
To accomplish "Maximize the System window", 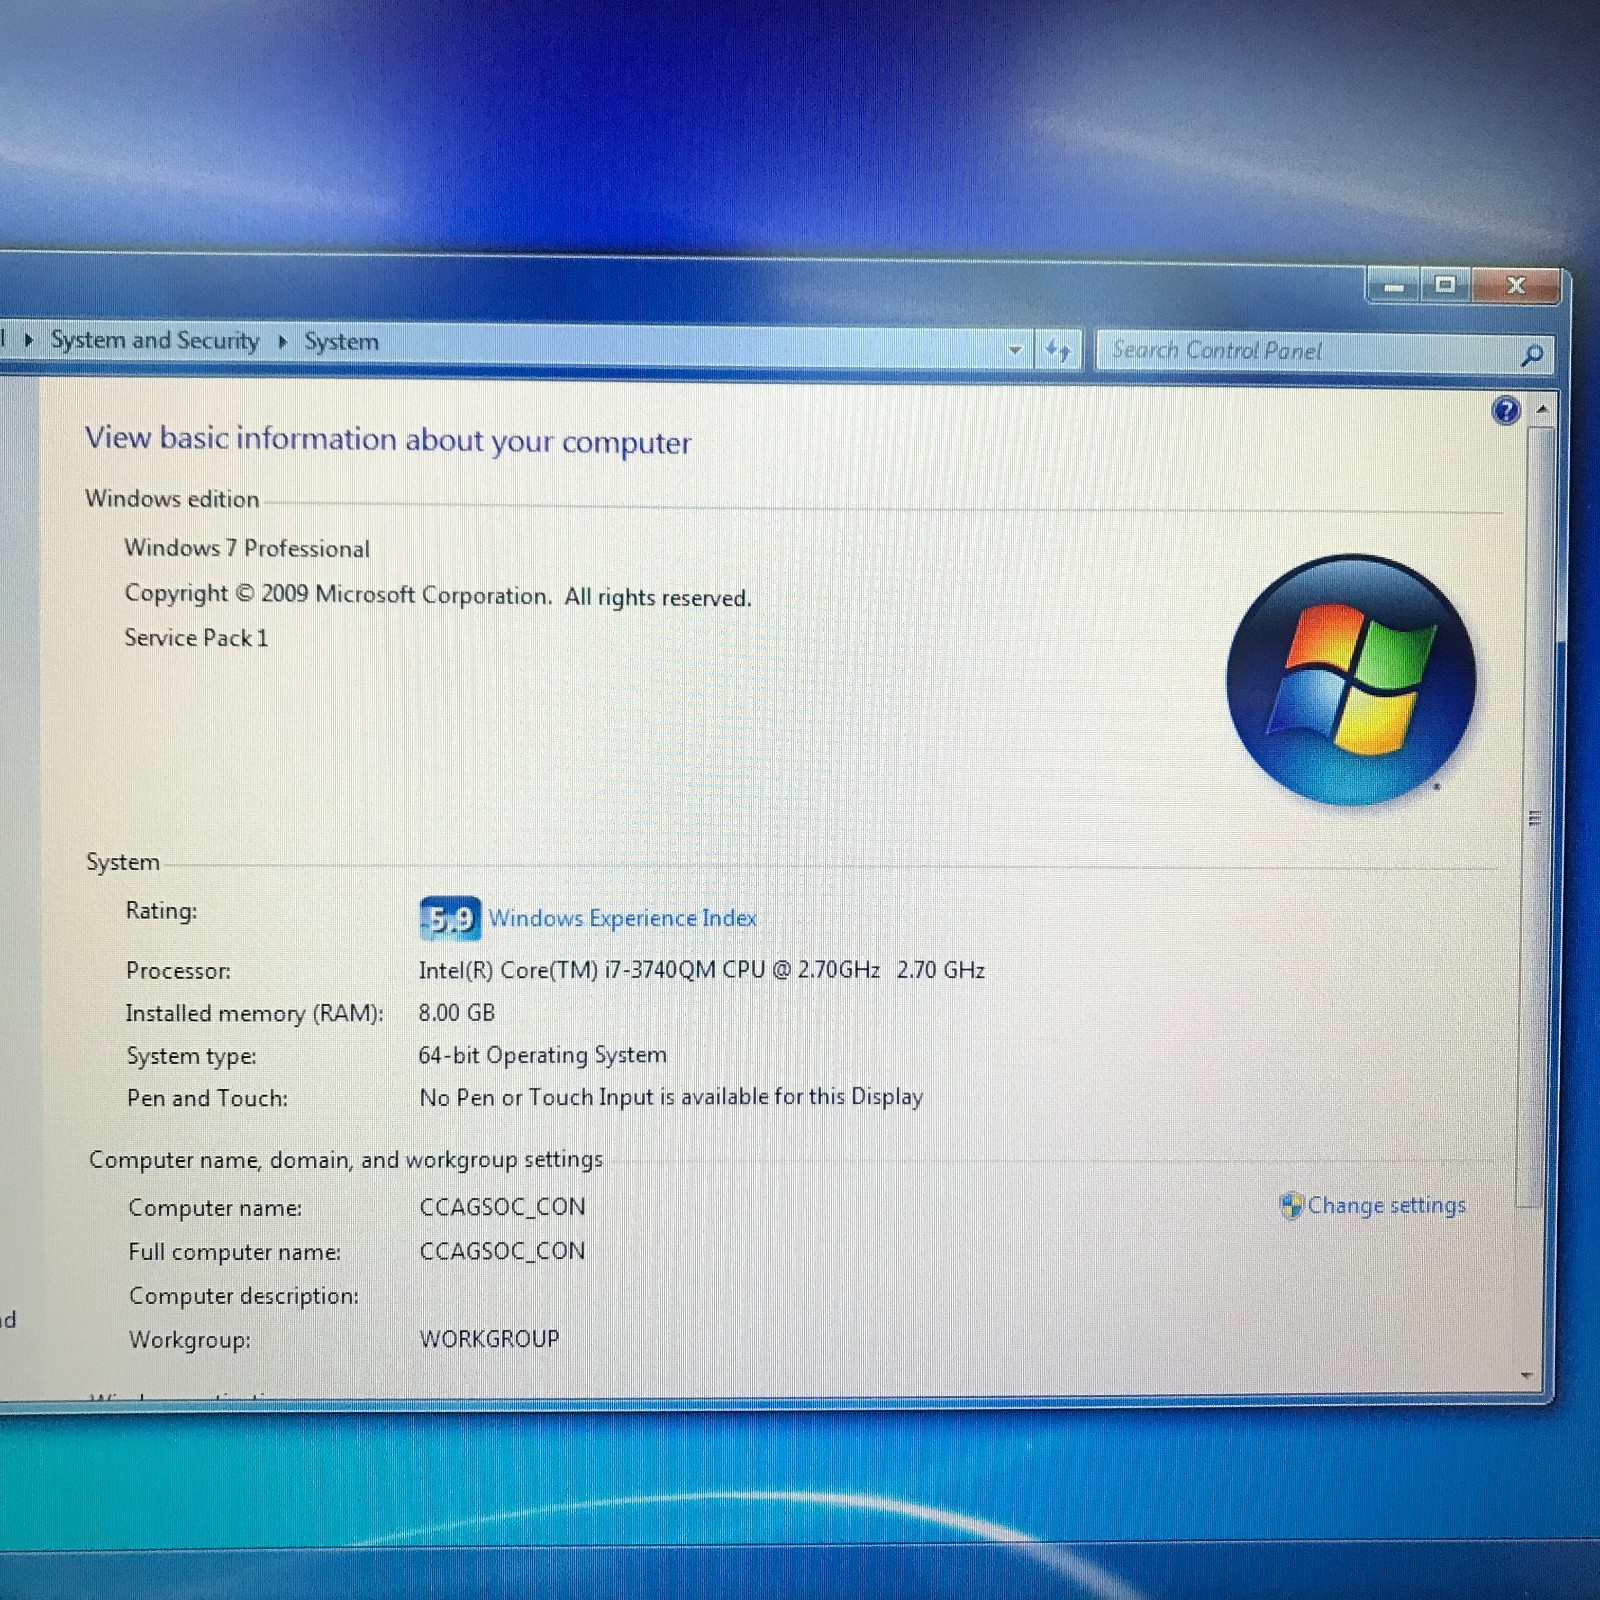I will (1445, 285).
